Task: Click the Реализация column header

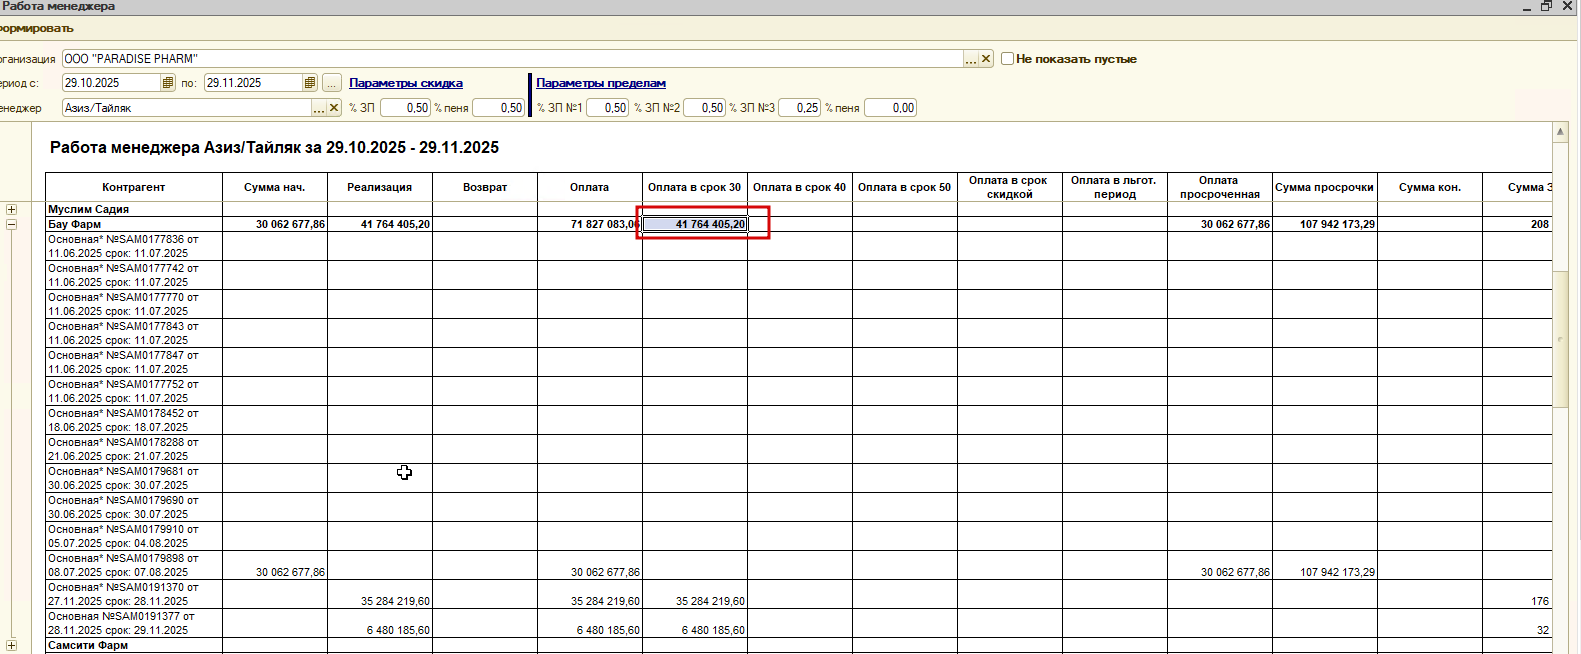Action: tap(380, 188)
